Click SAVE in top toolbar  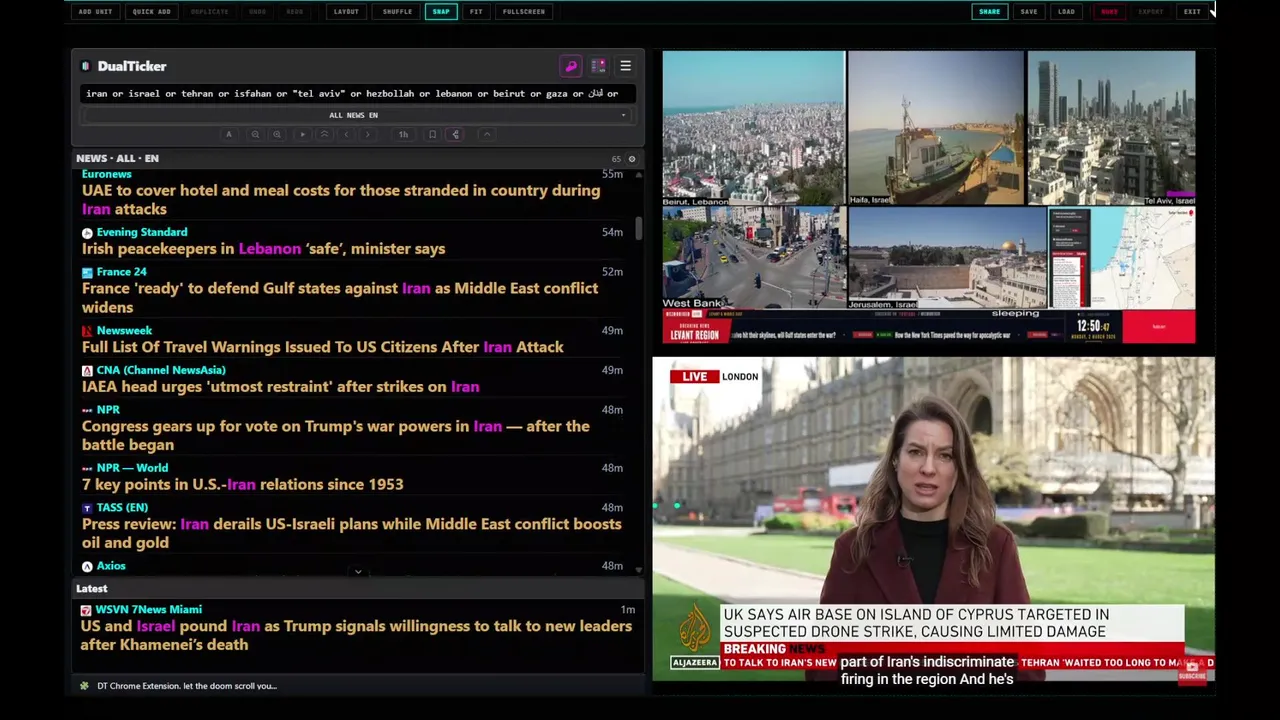[x=1029, y=12]
